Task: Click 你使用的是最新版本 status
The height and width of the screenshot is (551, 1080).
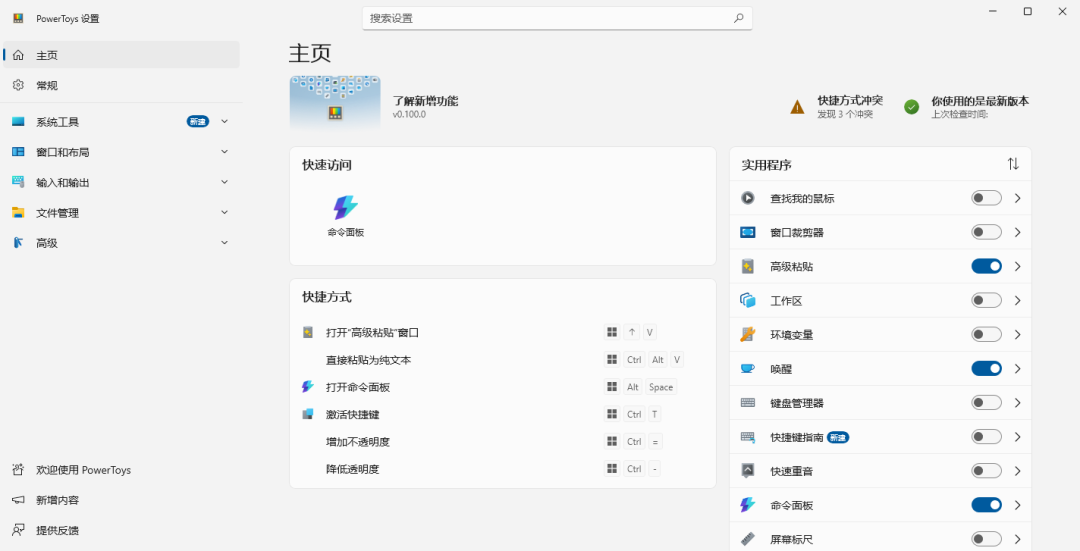Action: (967, 107)
